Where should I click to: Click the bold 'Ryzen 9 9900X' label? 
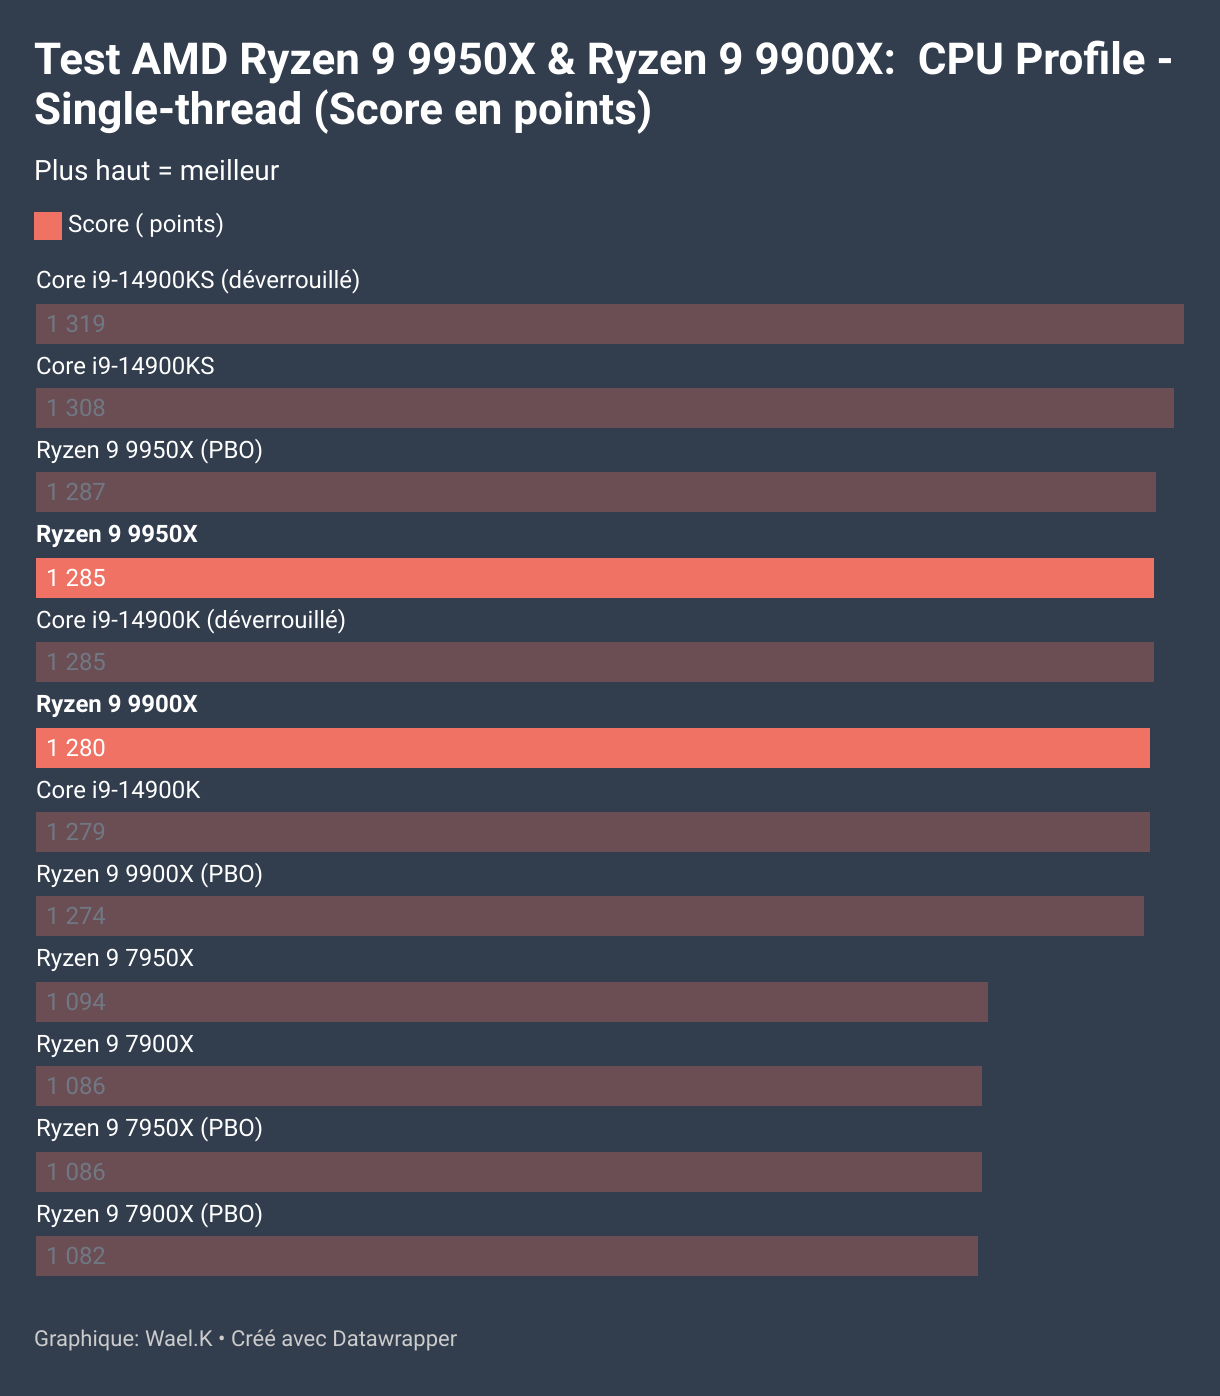click(117, 704)
